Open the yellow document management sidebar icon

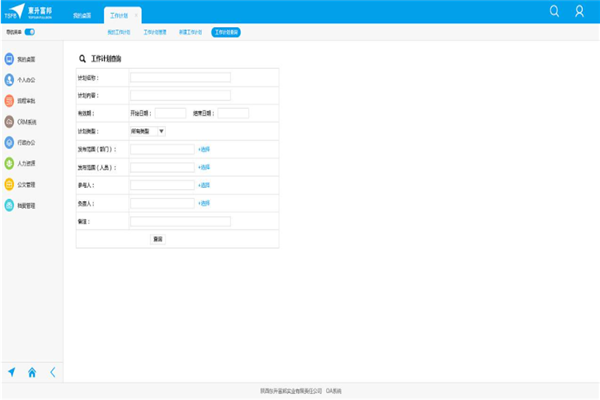click(x=9, y=184)
